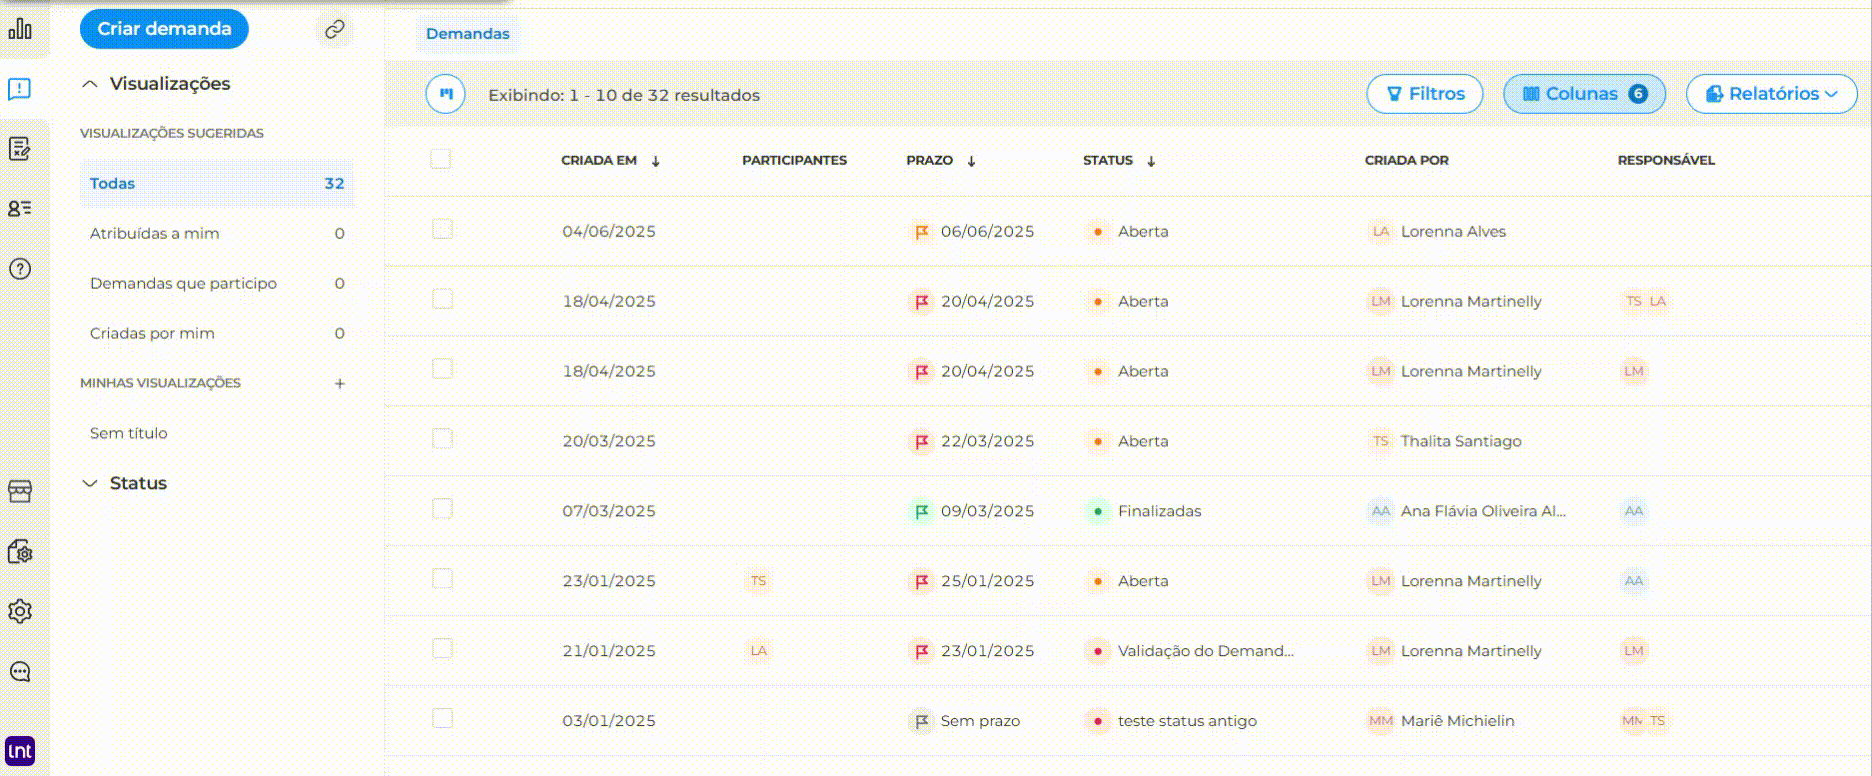Click Validação do Demand... status cell
Viewport: 1872px width, 776px height.
point(1205,651)
